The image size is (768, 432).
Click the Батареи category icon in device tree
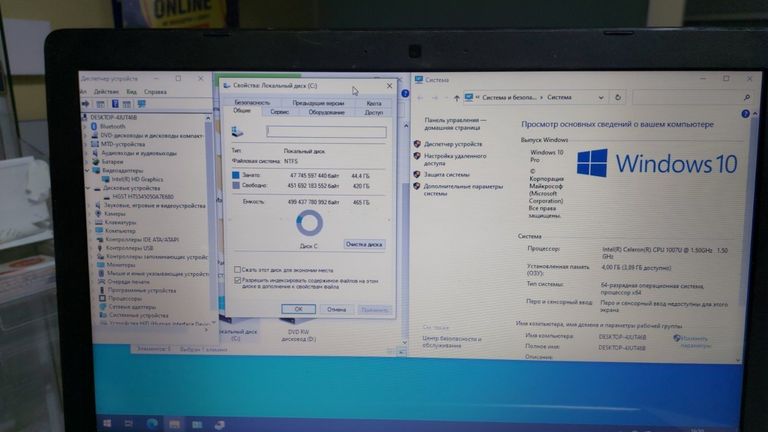(96, 162)
